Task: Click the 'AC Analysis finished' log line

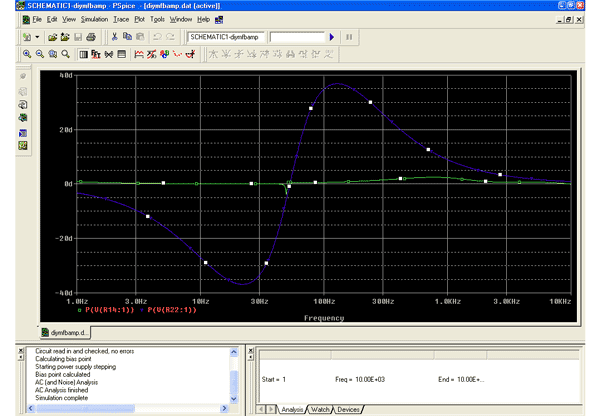Action: click(x=62, y=390)
